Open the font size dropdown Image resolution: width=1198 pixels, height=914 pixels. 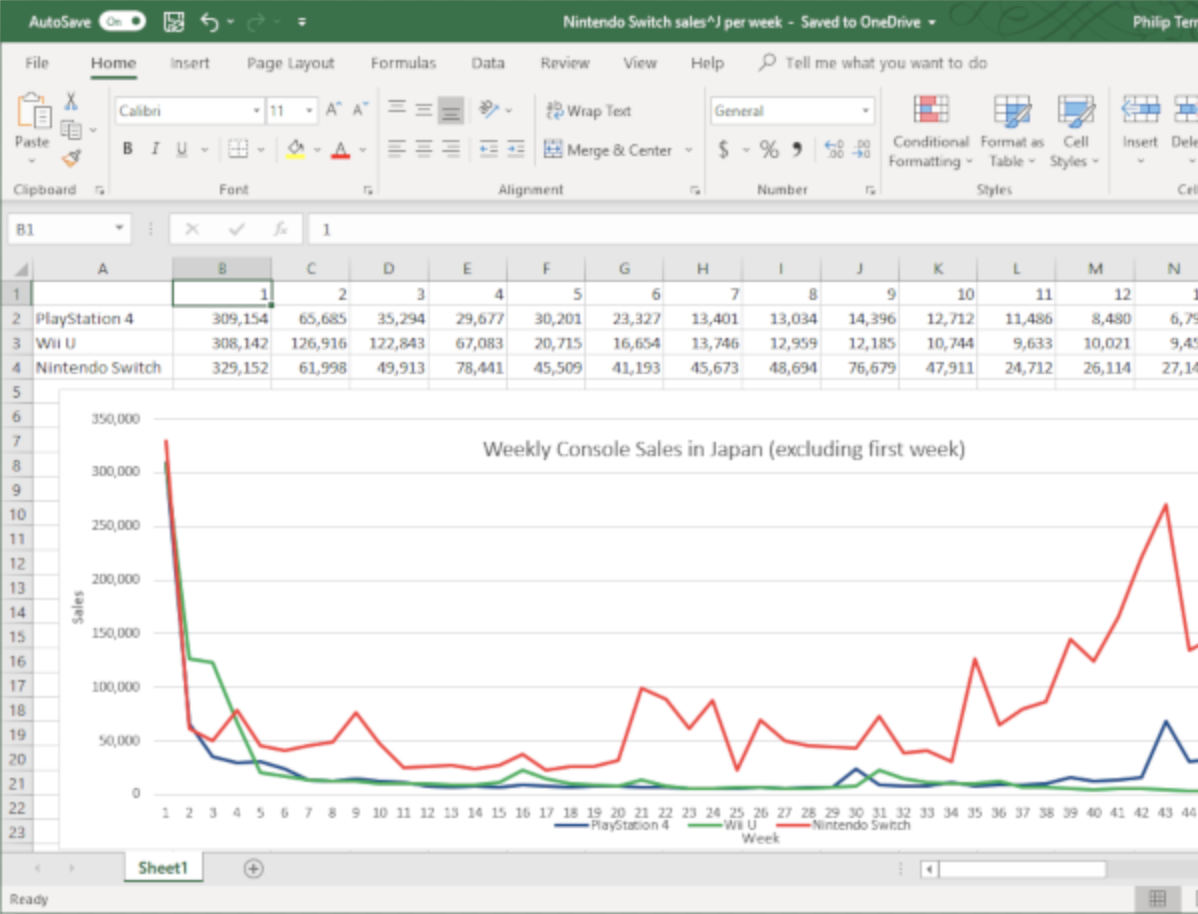309,111
